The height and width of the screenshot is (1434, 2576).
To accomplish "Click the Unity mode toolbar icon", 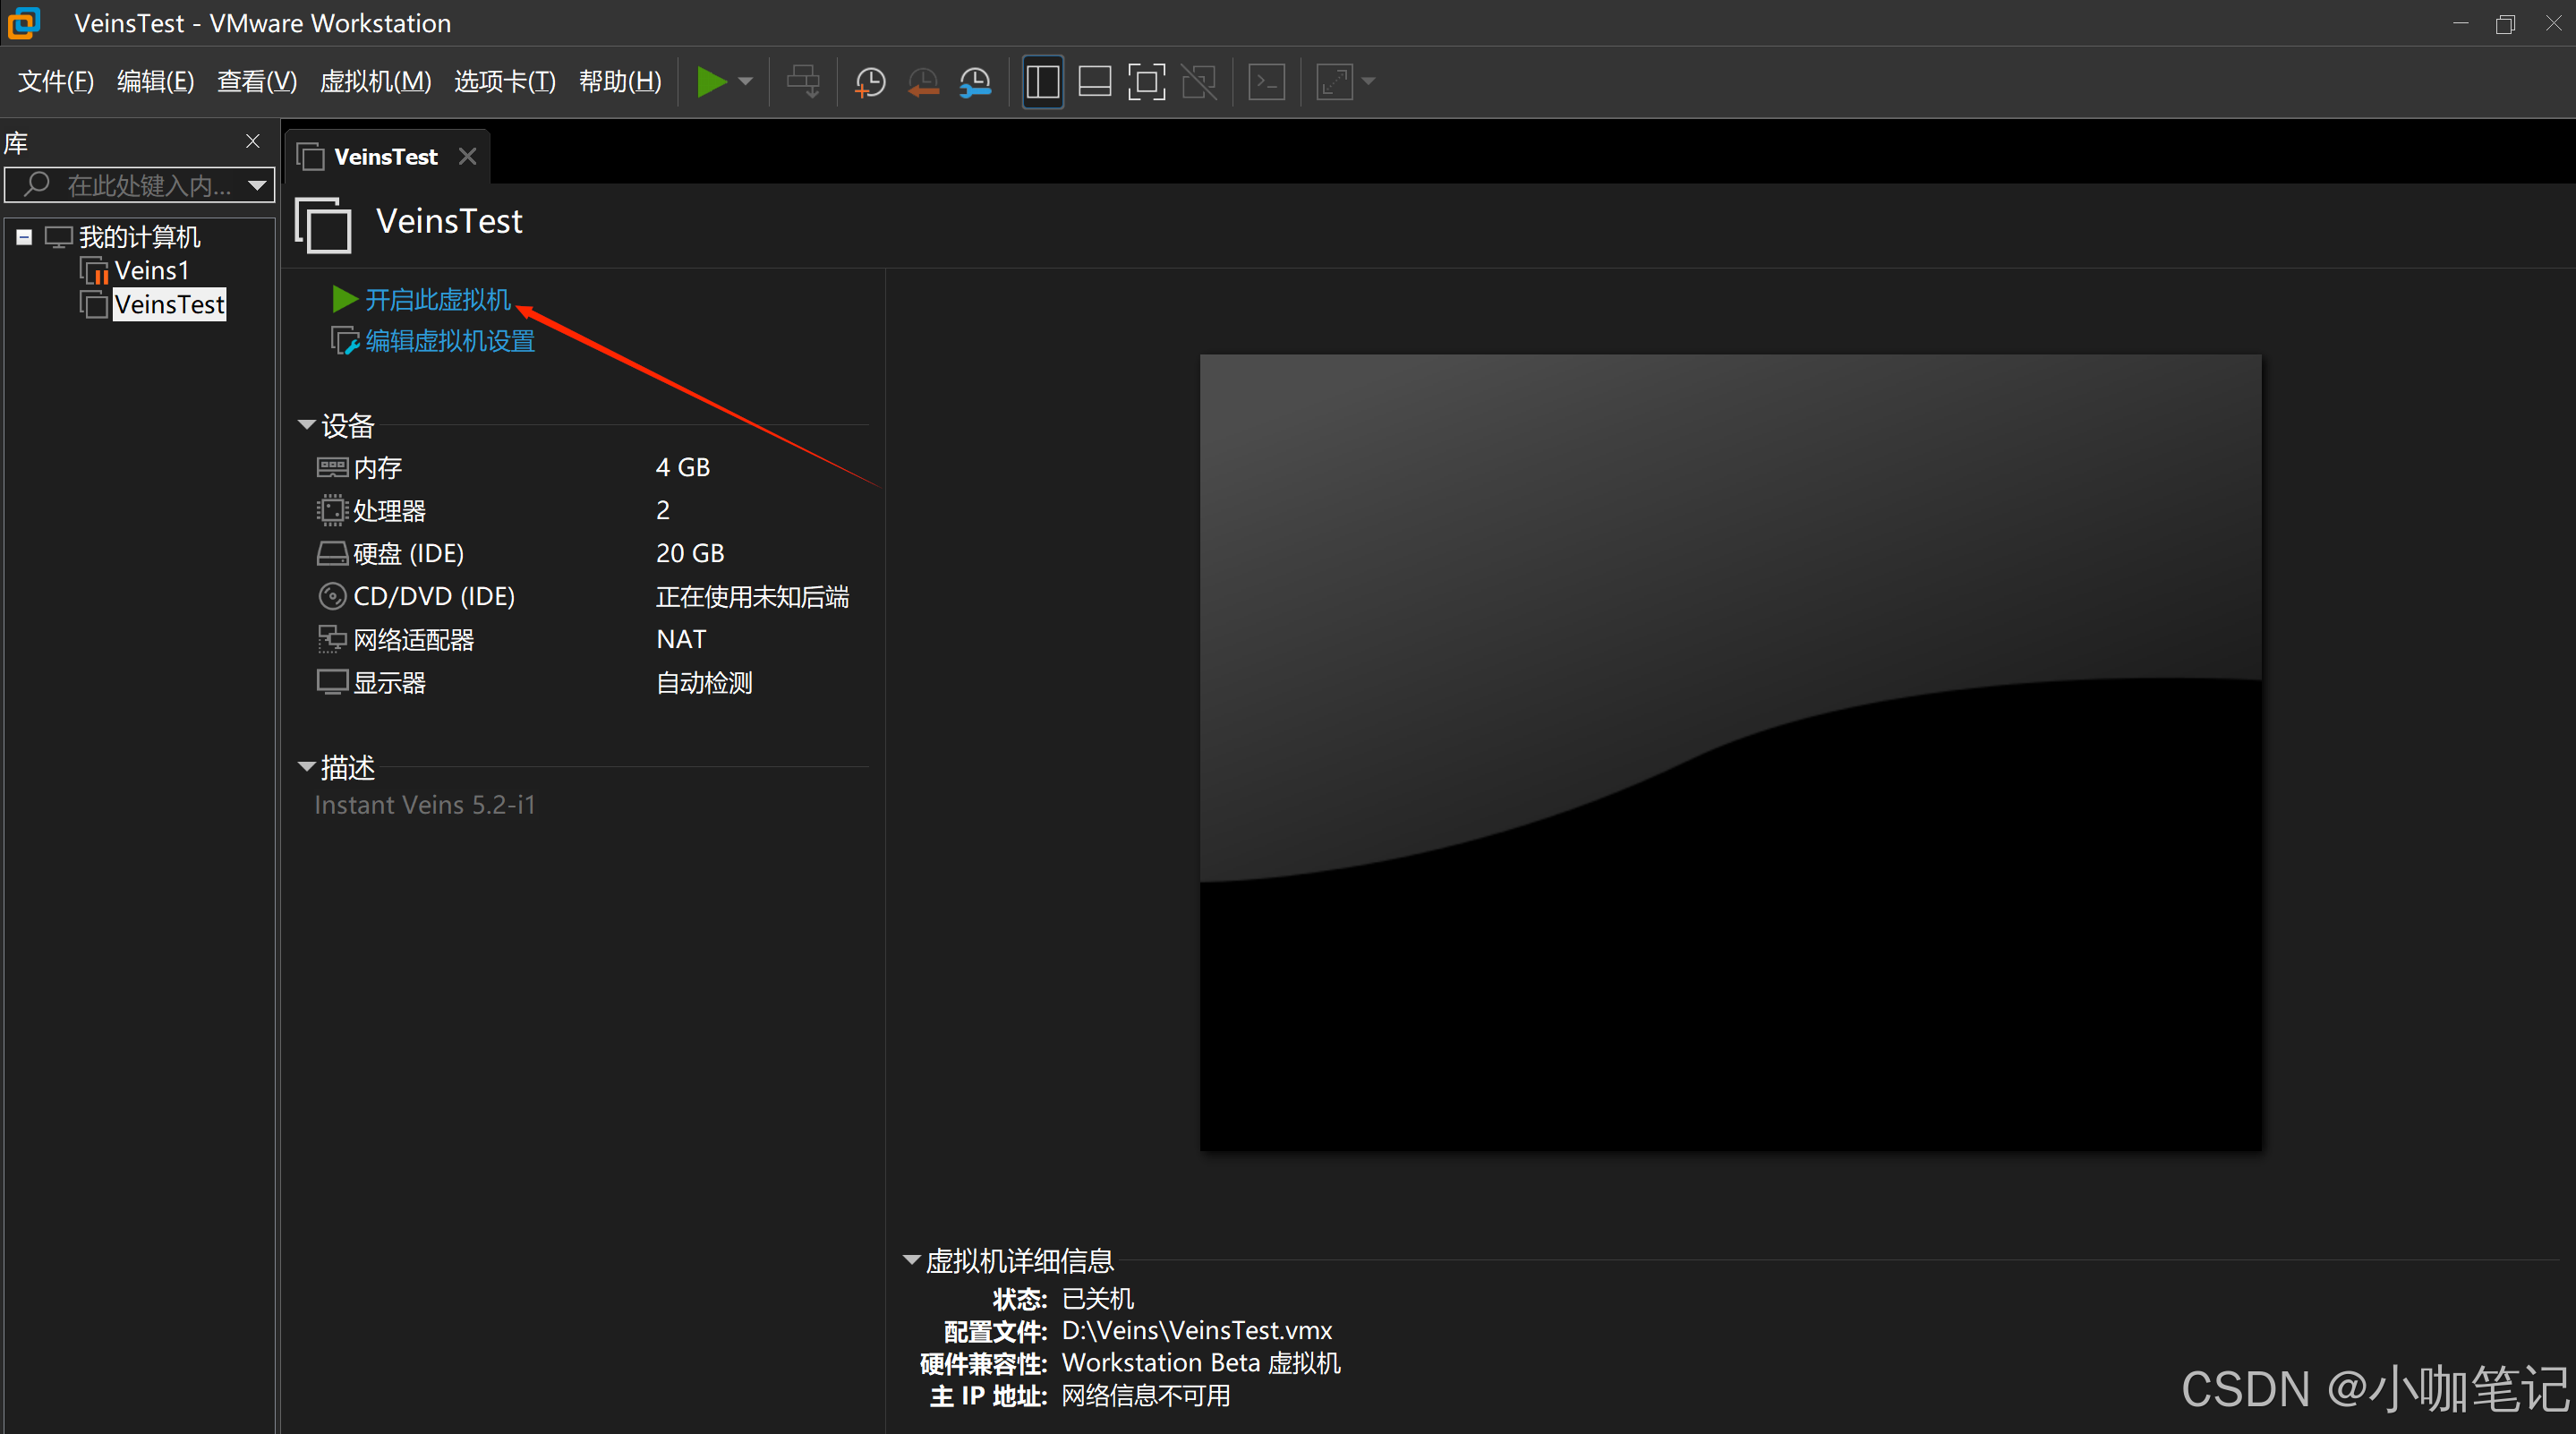I will coord(1198,82).
